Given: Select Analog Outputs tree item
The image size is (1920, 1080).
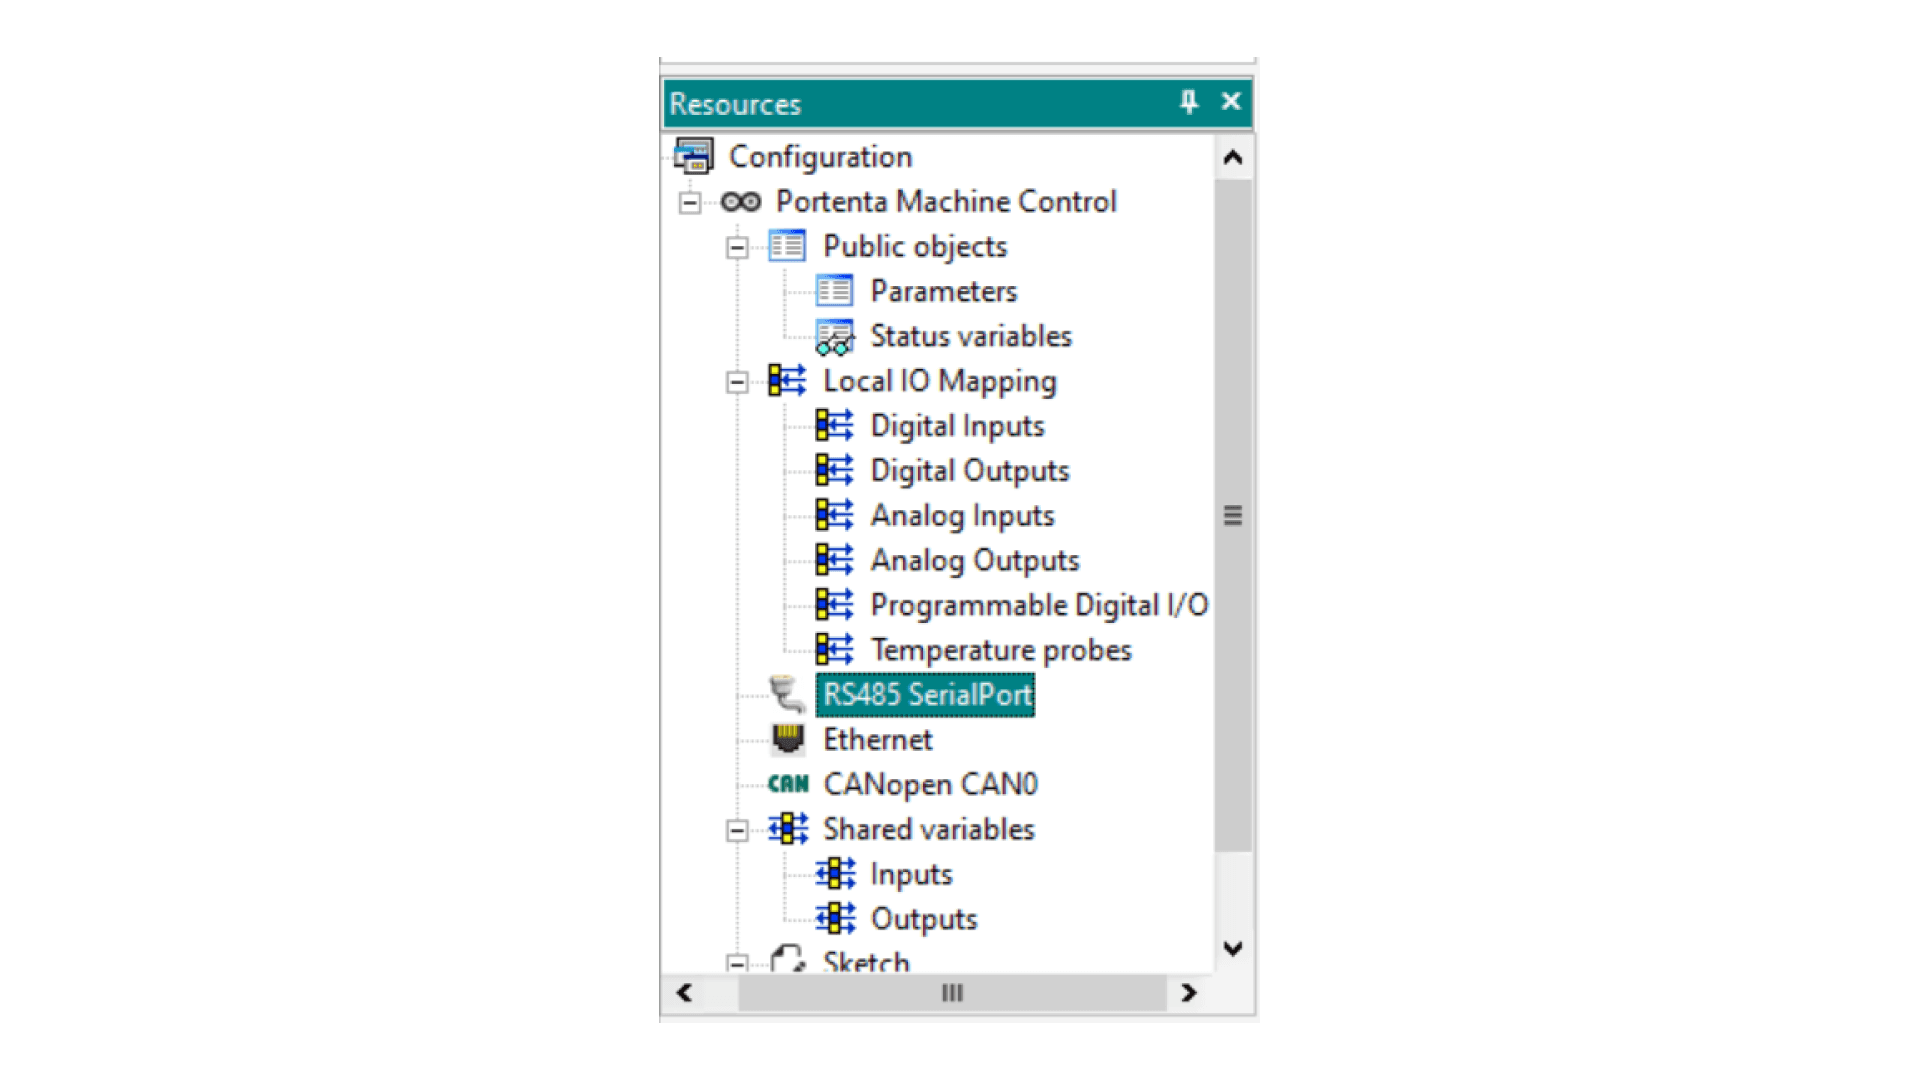Looking at the screenshot, I should pyautogui.click(x=974, y=560).
